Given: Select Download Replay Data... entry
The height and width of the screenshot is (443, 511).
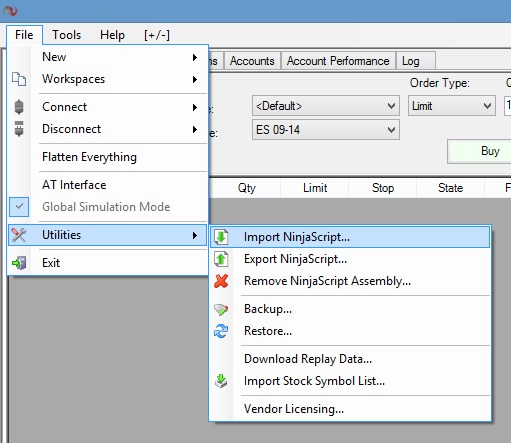Looking at the screenshot, I should [350, 359].
